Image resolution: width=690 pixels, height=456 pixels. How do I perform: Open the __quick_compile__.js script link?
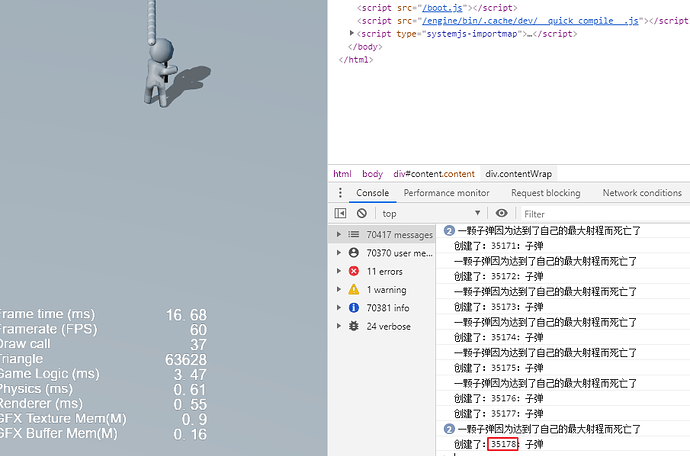coord(530,21)
